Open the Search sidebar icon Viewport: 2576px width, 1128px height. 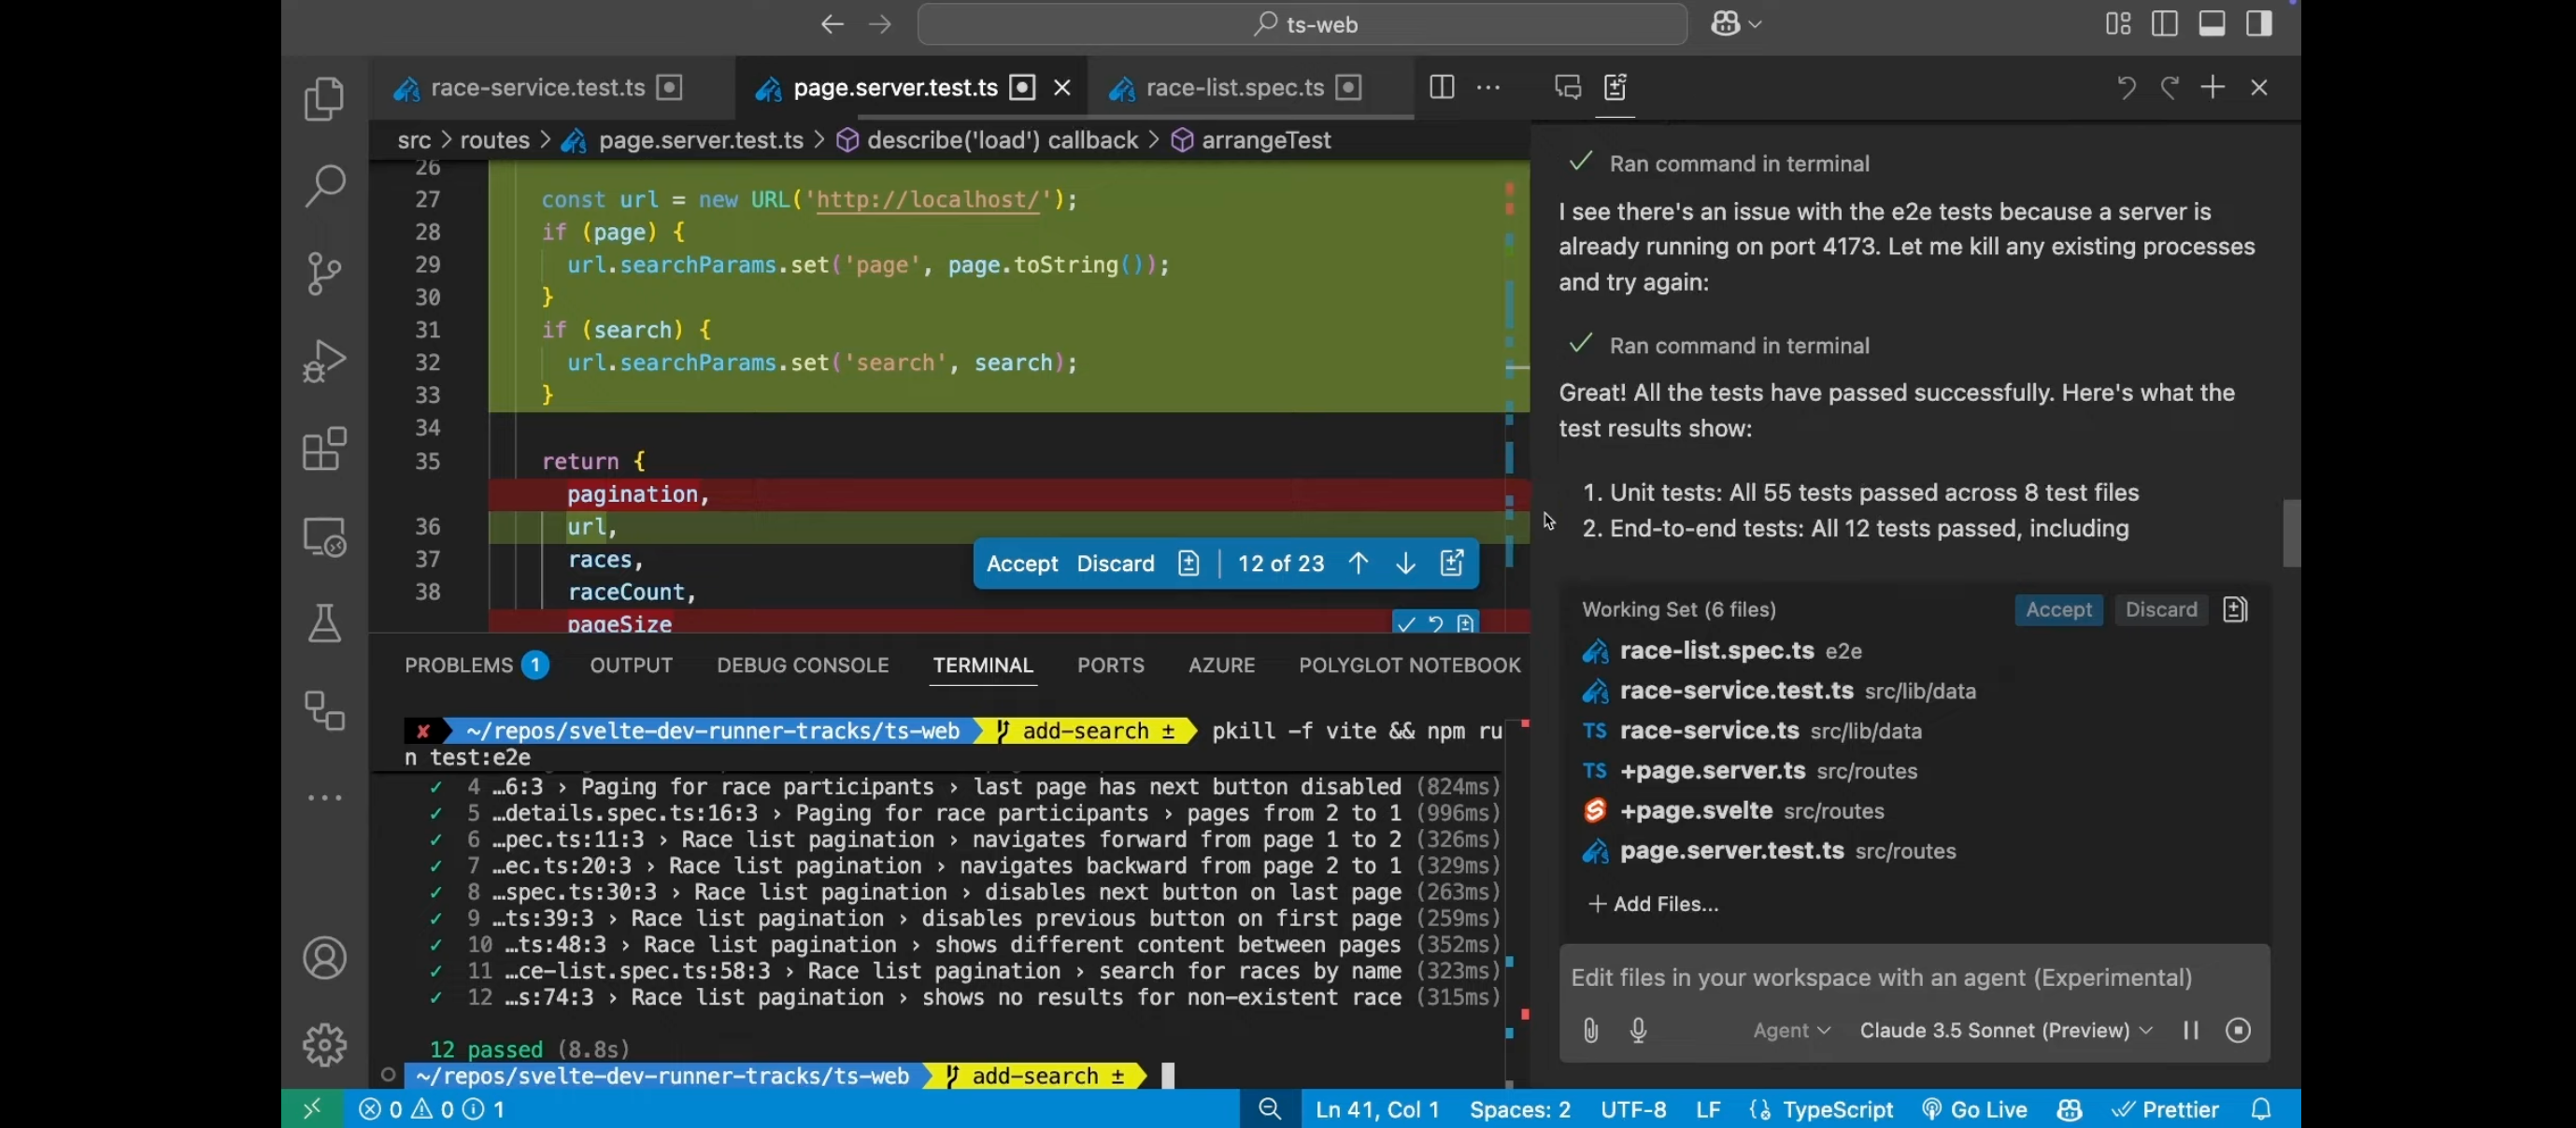coord(324,186)
